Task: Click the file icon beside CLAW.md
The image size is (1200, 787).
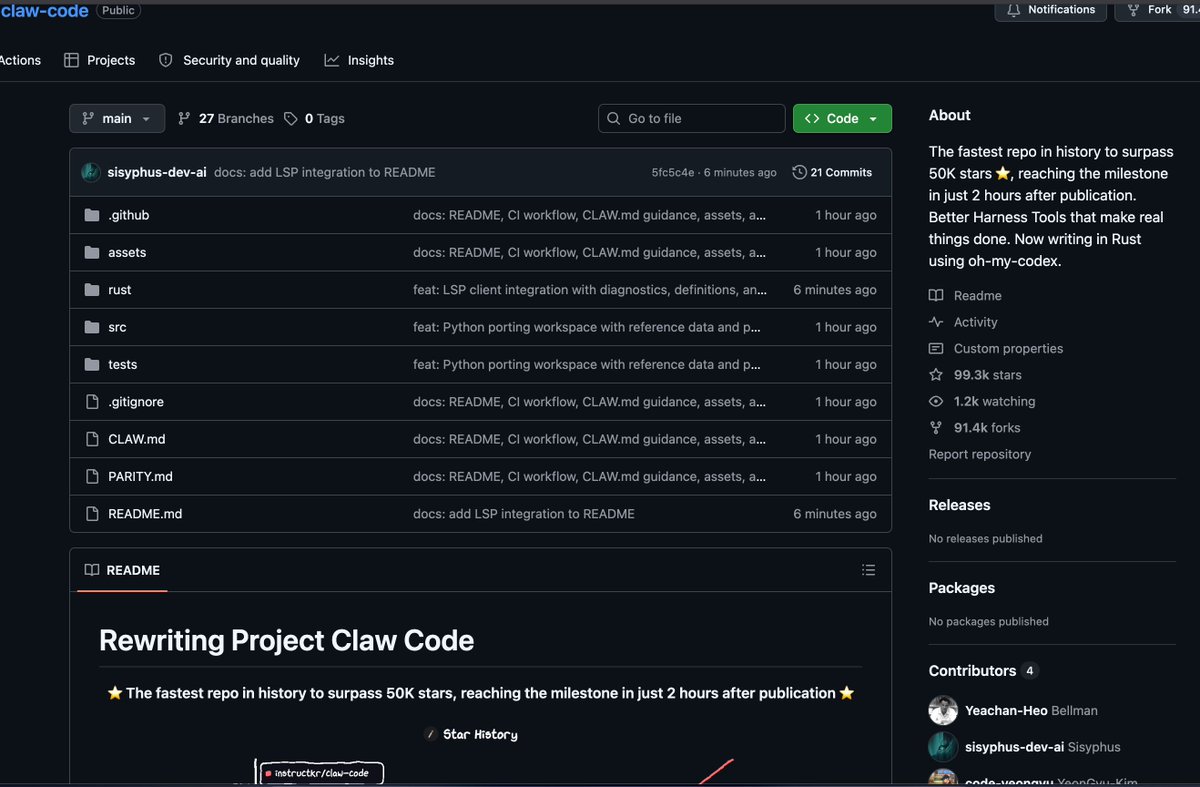Action: tap(92, 439)
